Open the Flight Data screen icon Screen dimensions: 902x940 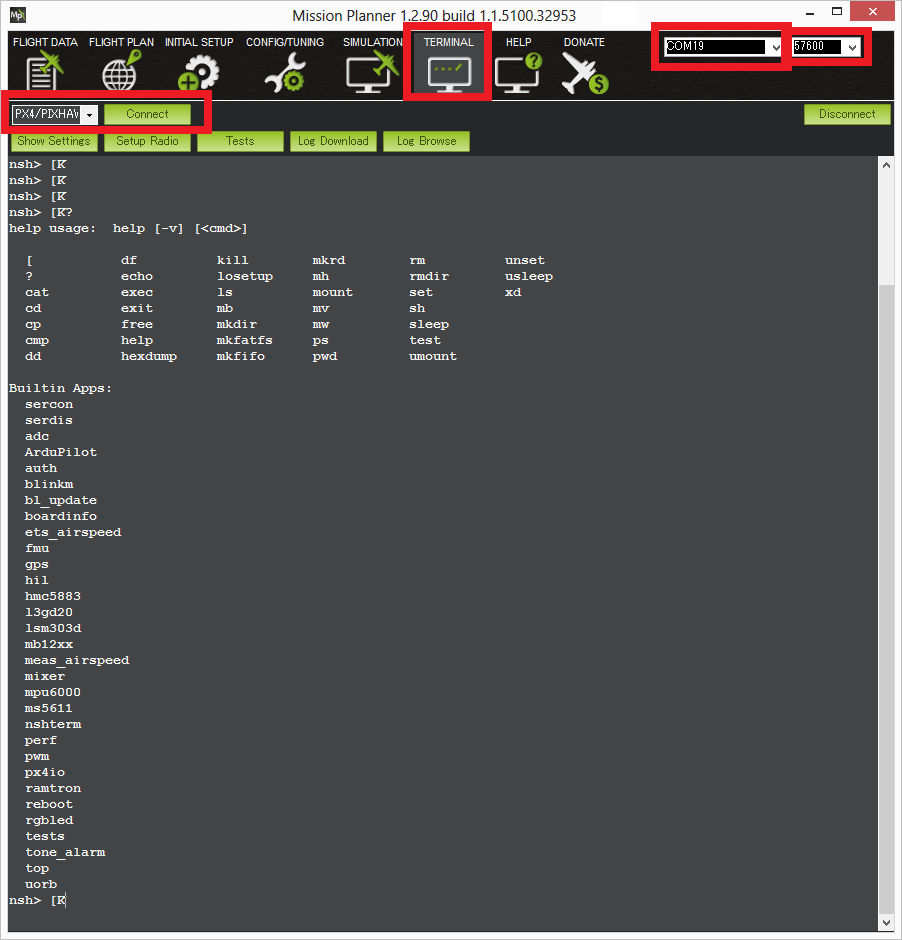pyautogui.click(x=44, y=73)
